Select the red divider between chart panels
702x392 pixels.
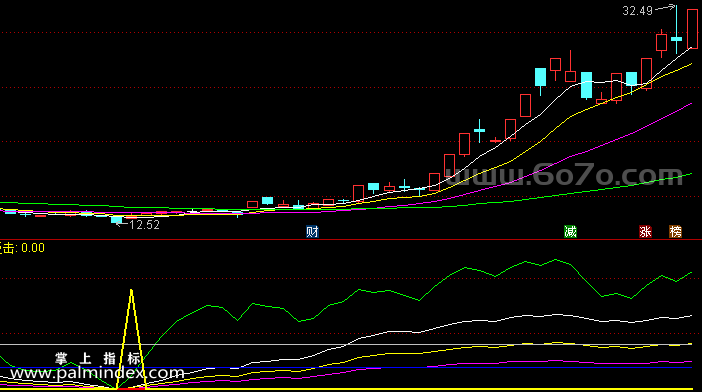(x=351, y=240)
